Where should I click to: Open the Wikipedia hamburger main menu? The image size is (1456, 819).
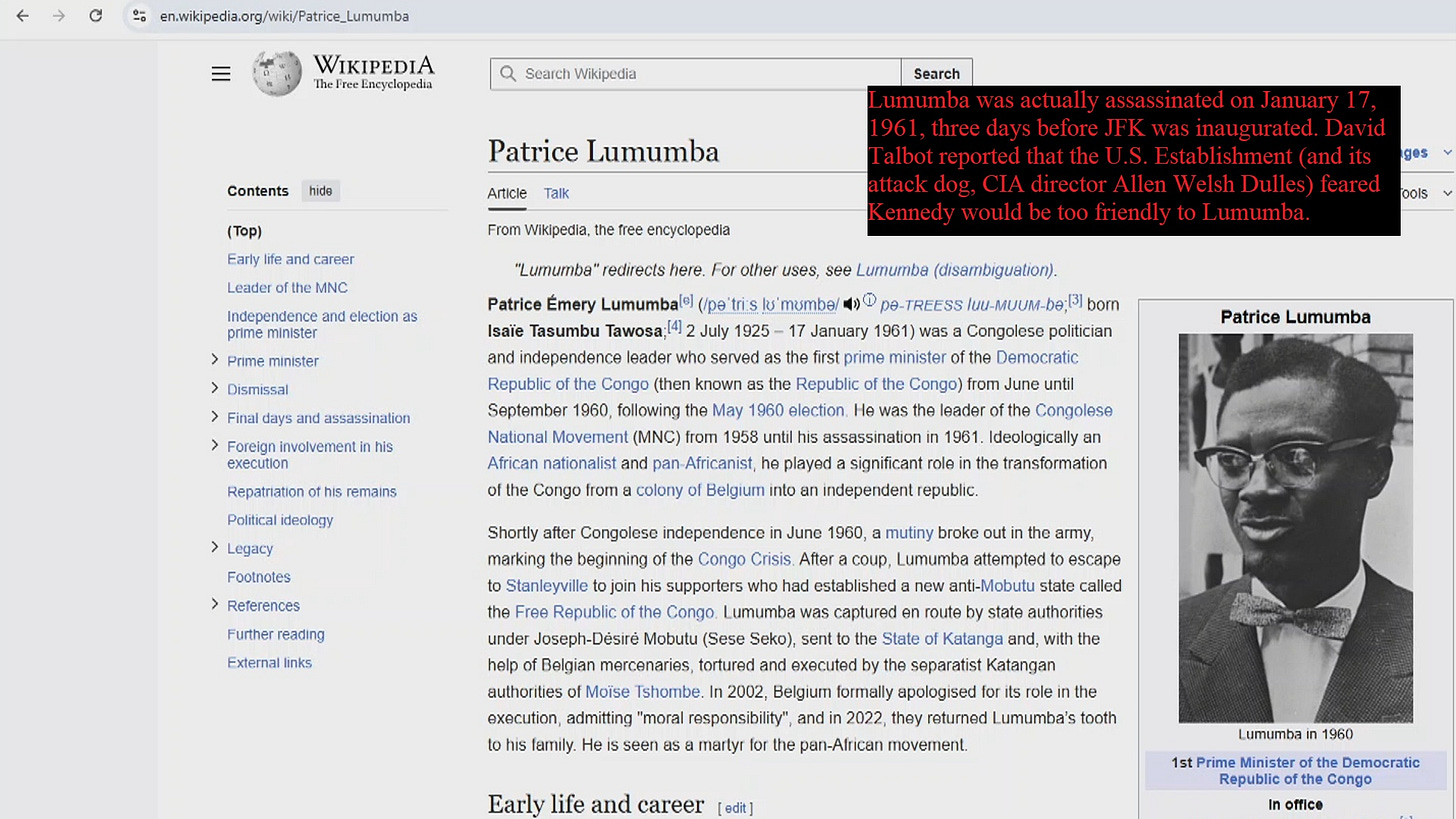click(x=221, y=74)
